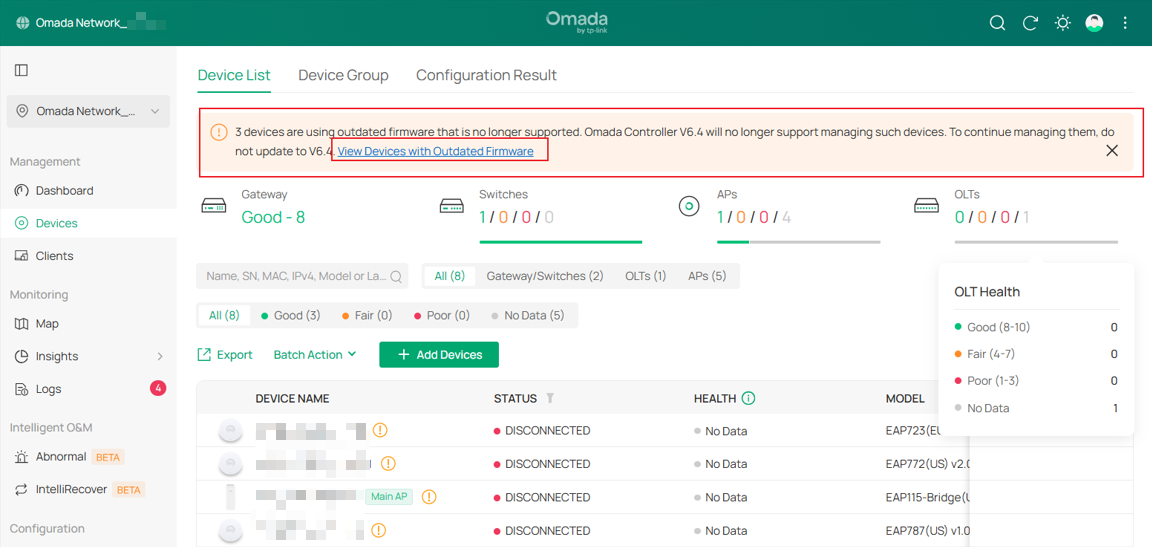This screenshot has width=1152, height=547.
Task: Click the warning icon beside the Main AP tag
Action: click(429, 497)
